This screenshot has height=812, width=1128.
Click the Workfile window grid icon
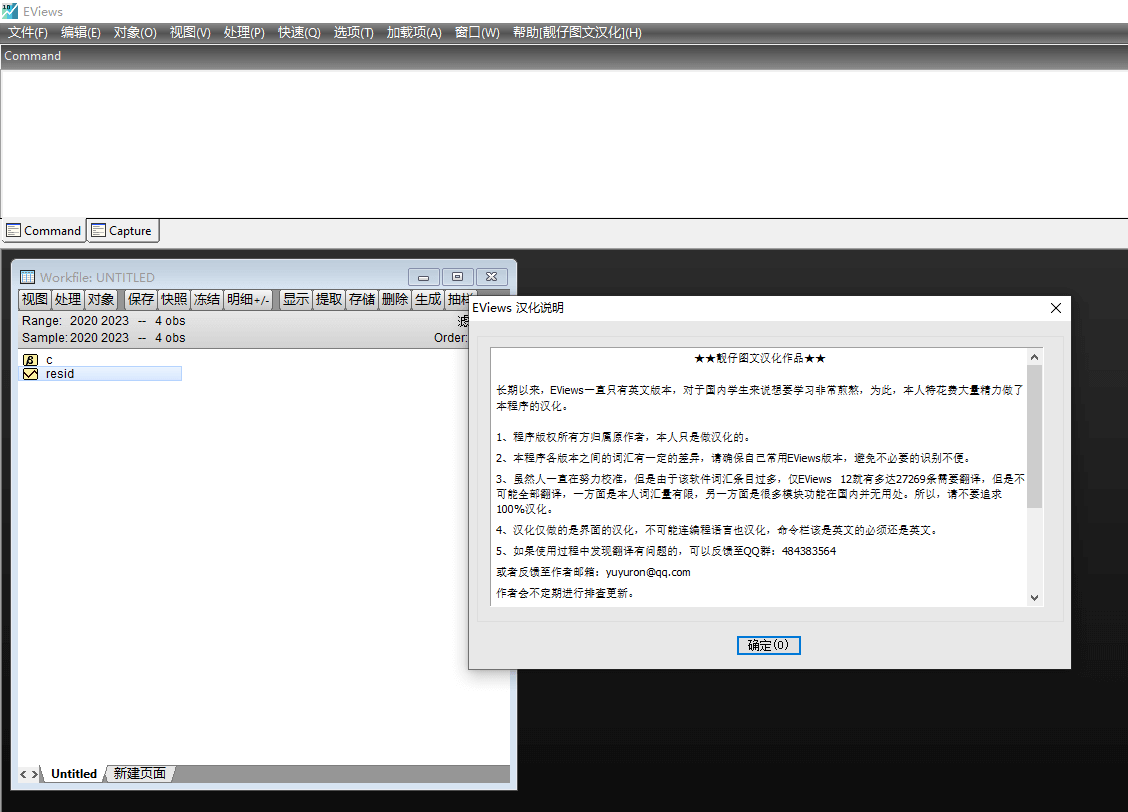(x=27, y=277)
